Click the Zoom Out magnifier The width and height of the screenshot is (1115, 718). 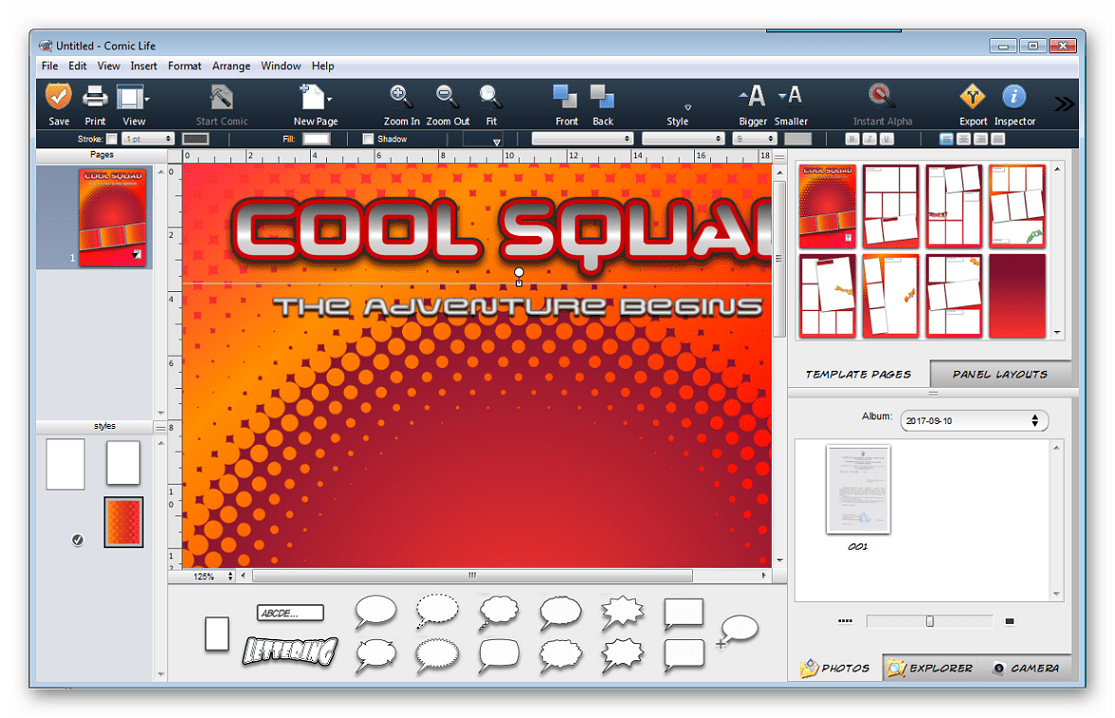point(447,97)
